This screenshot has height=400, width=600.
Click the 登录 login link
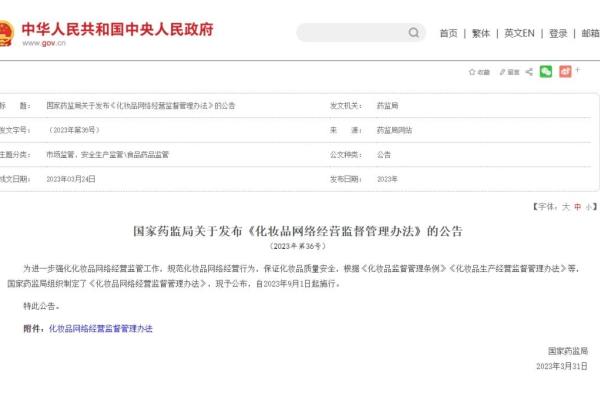click(x=558, y=33)
